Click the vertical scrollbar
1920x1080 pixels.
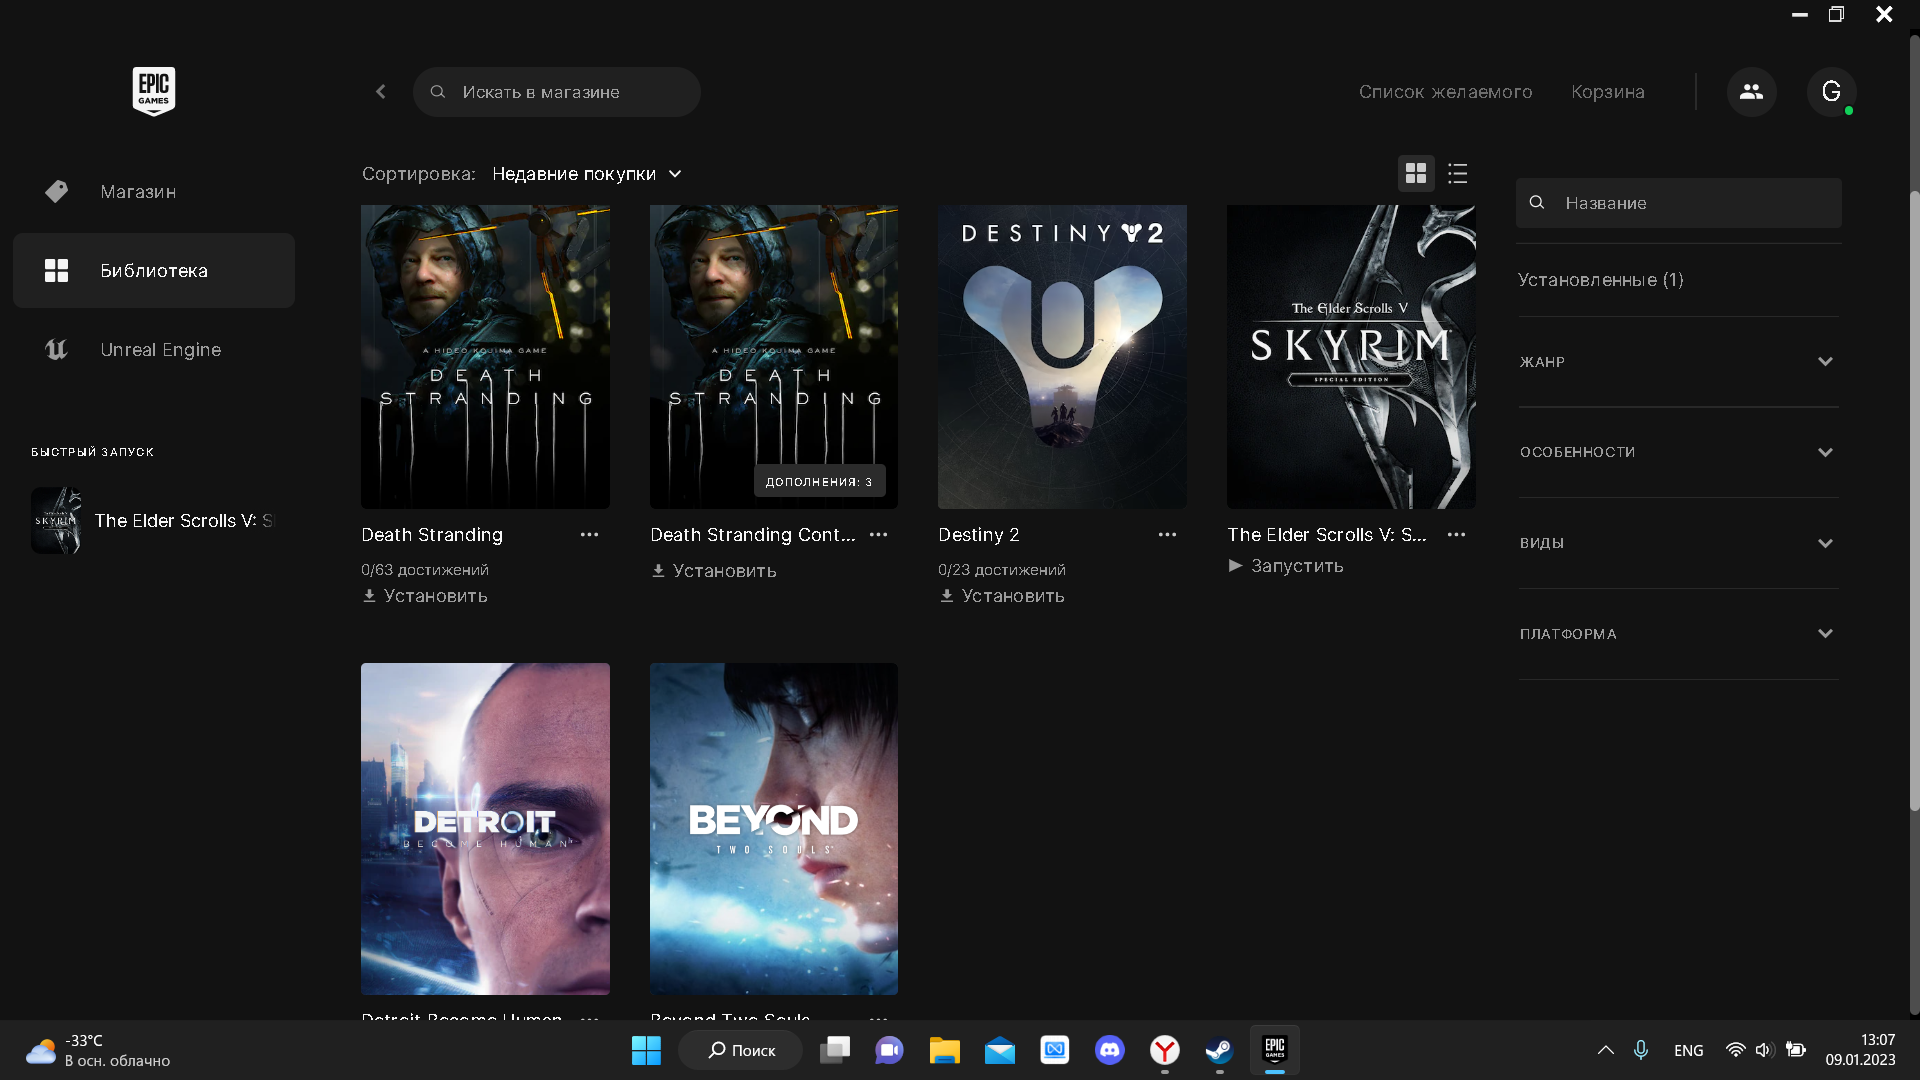coord(1914,500)
